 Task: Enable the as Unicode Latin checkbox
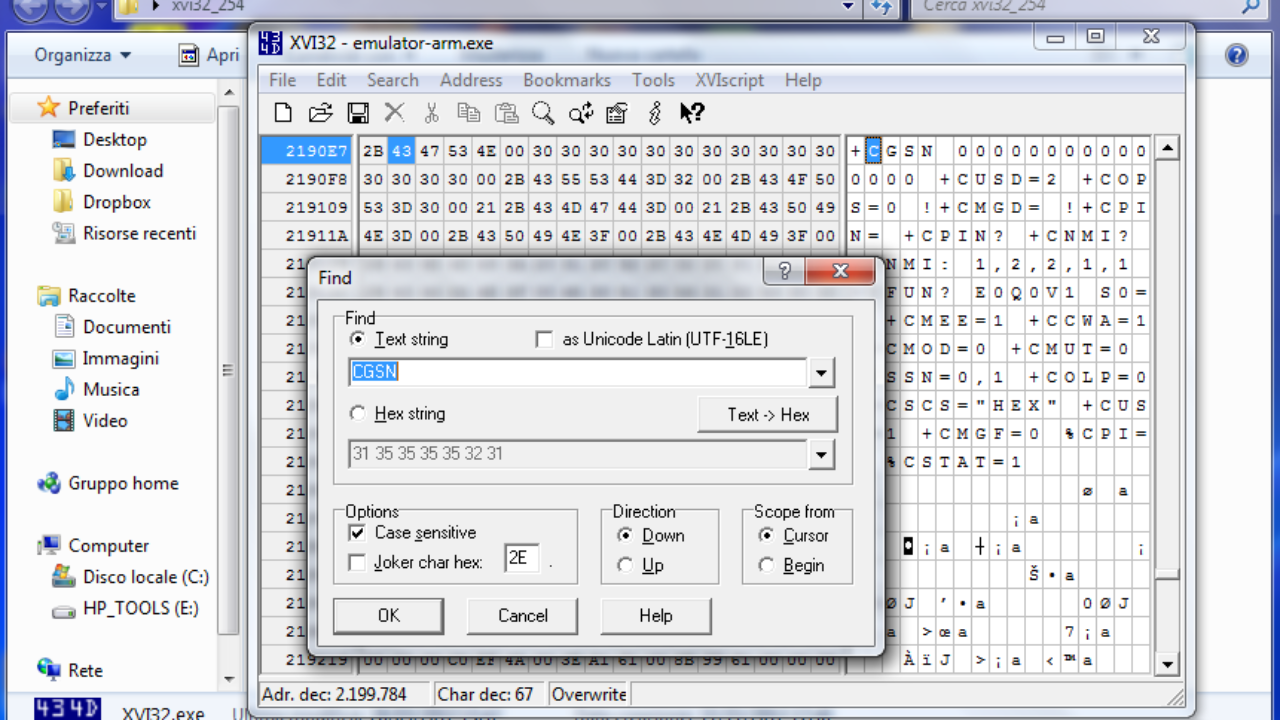(544, 340)
